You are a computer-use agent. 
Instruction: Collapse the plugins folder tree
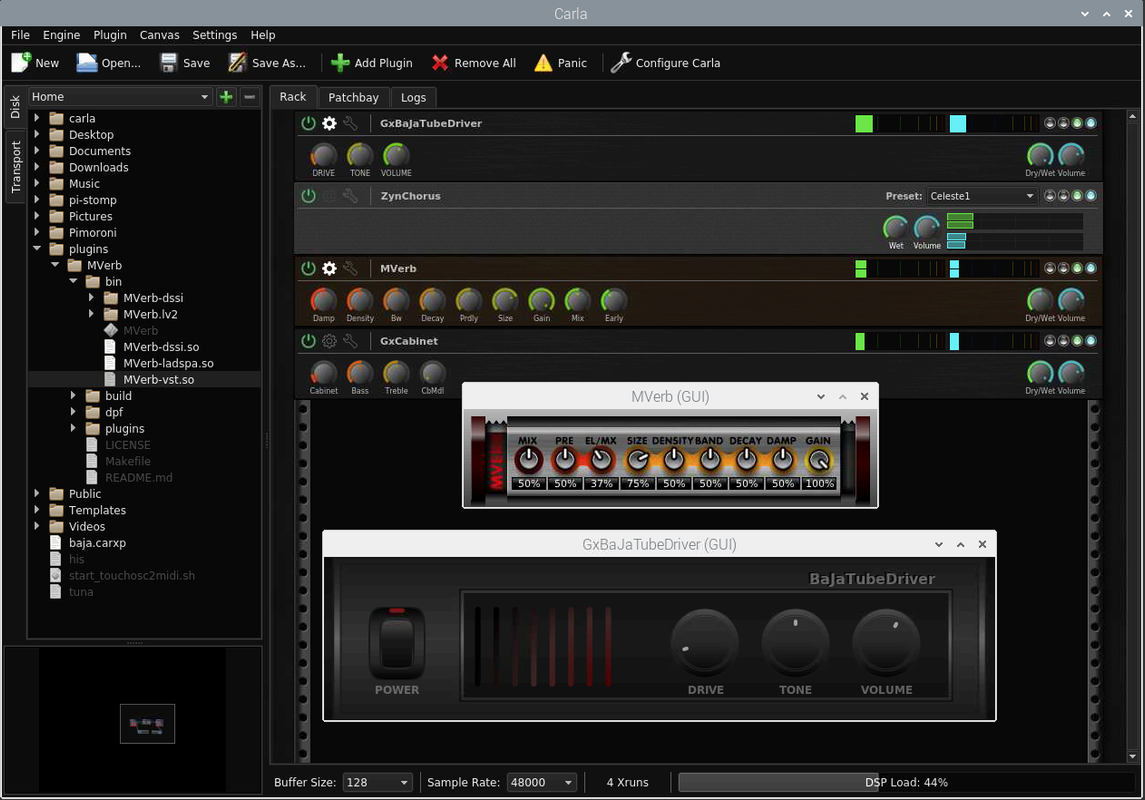pyautogui.click(x=37, y=249)
